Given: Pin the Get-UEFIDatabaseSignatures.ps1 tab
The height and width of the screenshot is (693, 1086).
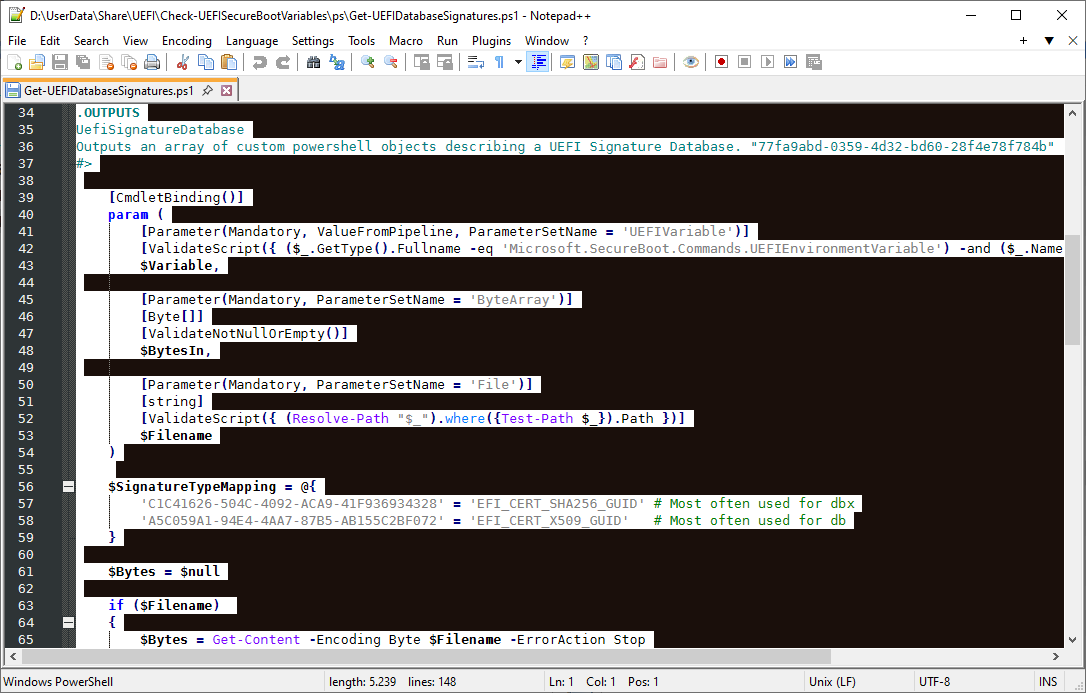Looking at the screenshot, I should click(207, 88).
